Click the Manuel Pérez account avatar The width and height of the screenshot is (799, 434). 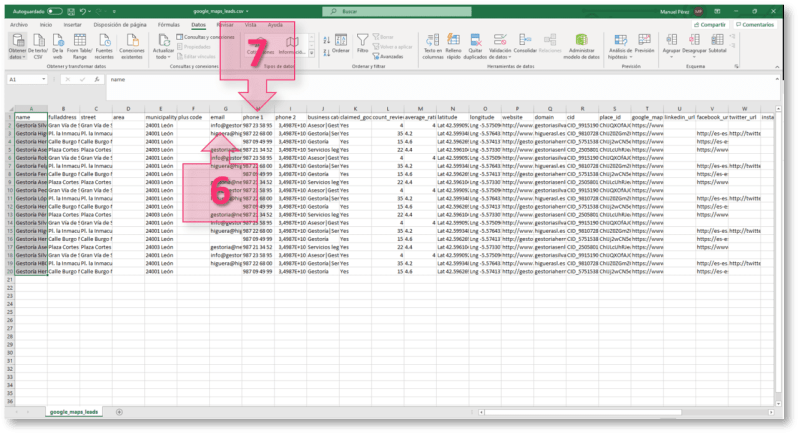tap(698, 11)
